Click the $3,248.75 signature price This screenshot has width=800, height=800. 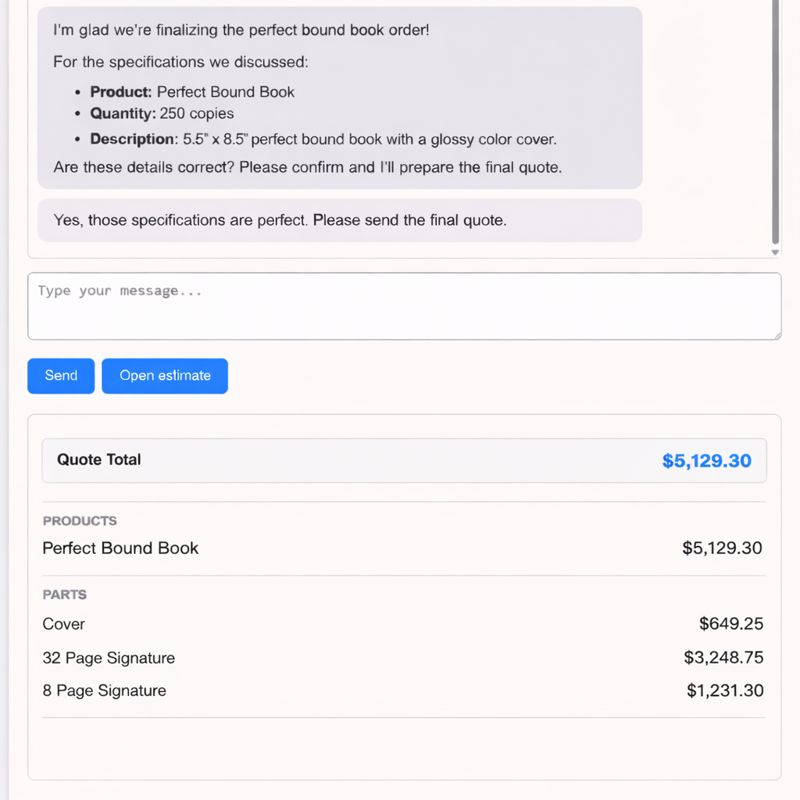pyautogui.click(x=723, y=658)
